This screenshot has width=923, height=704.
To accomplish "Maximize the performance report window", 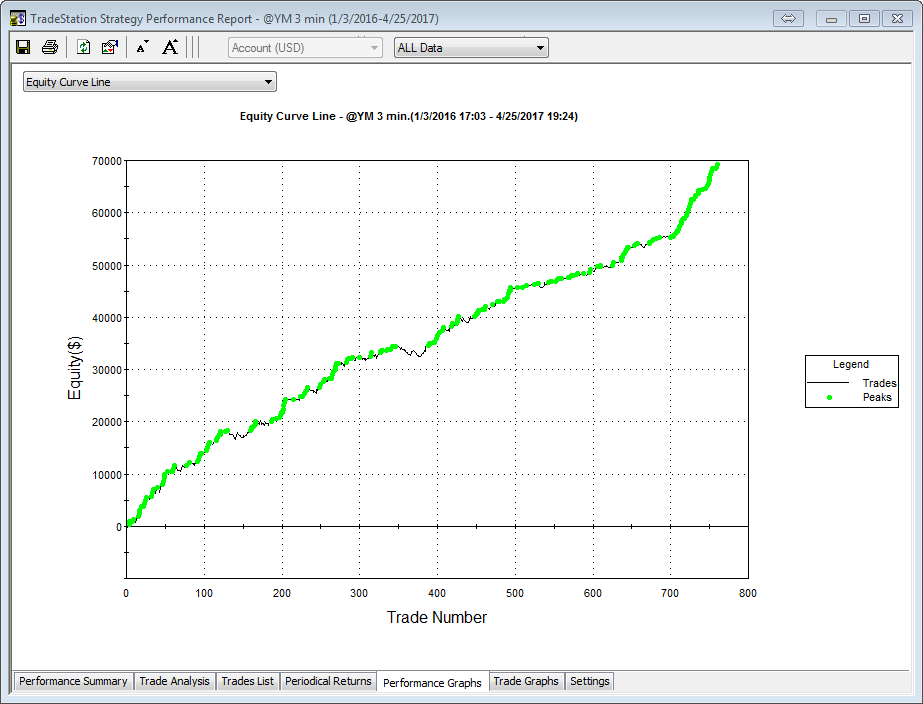I will (x=865, y=19).
